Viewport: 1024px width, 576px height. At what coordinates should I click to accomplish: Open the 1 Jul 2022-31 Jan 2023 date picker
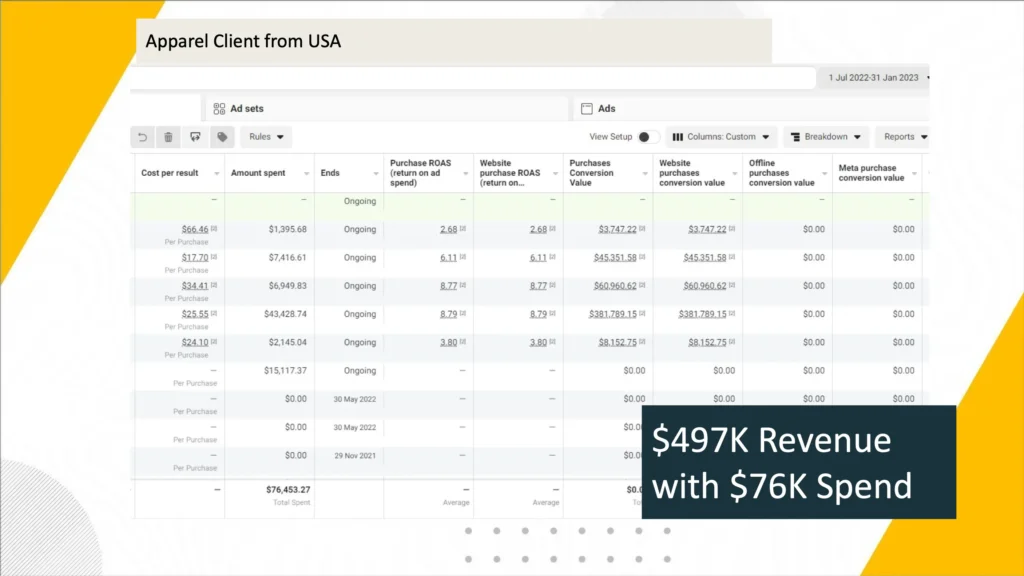(x=874, y=78)
